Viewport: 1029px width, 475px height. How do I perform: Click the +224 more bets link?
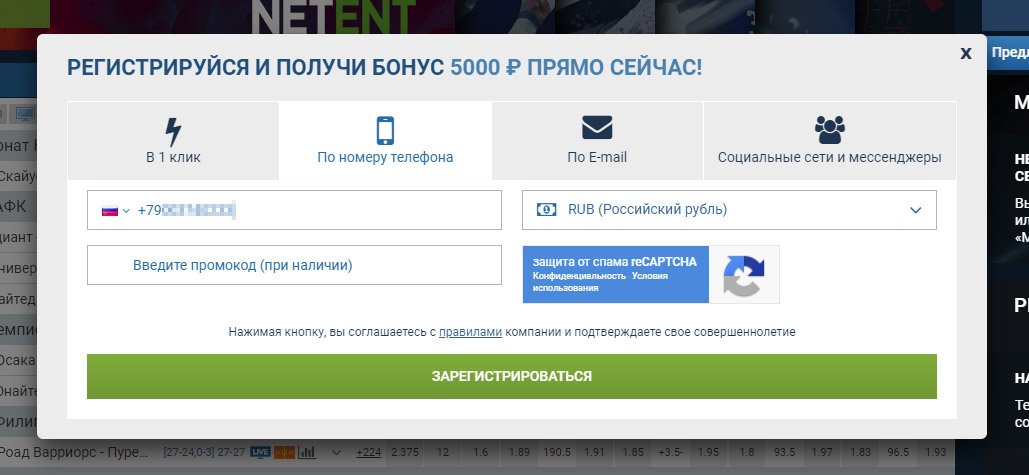(369, 452)
